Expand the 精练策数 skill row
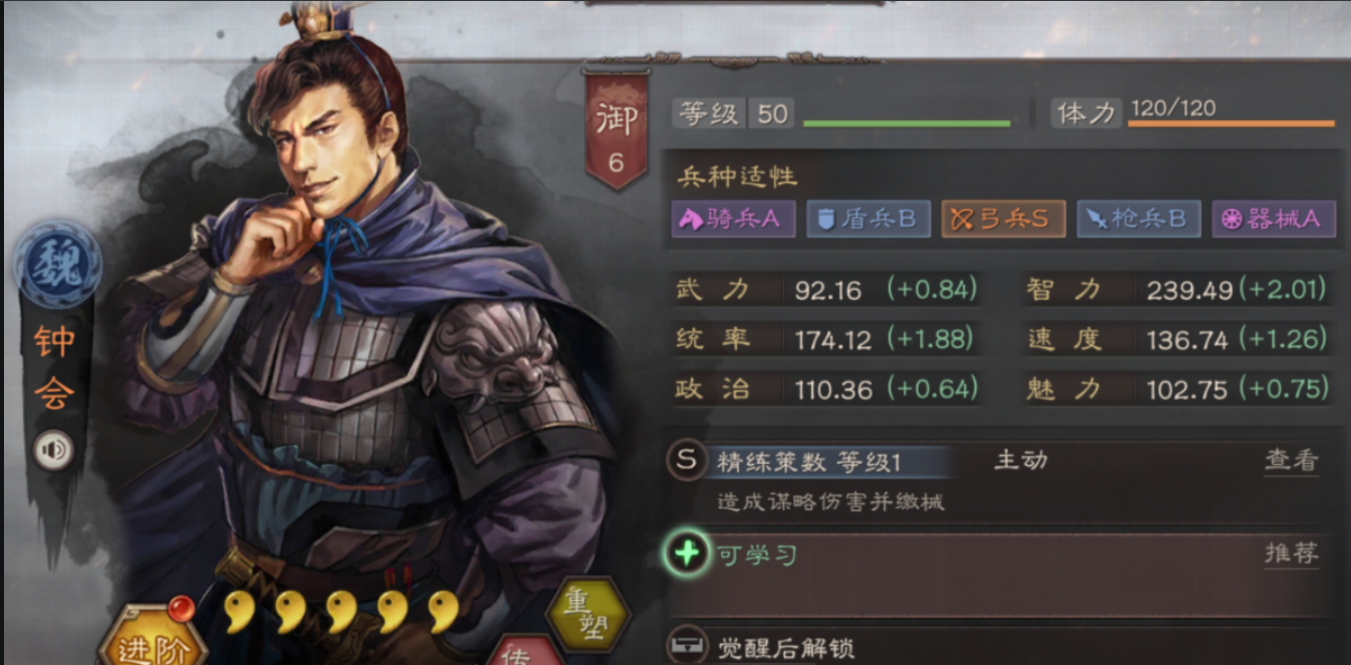Screen dimensions: 1351x665 [995, 479]
